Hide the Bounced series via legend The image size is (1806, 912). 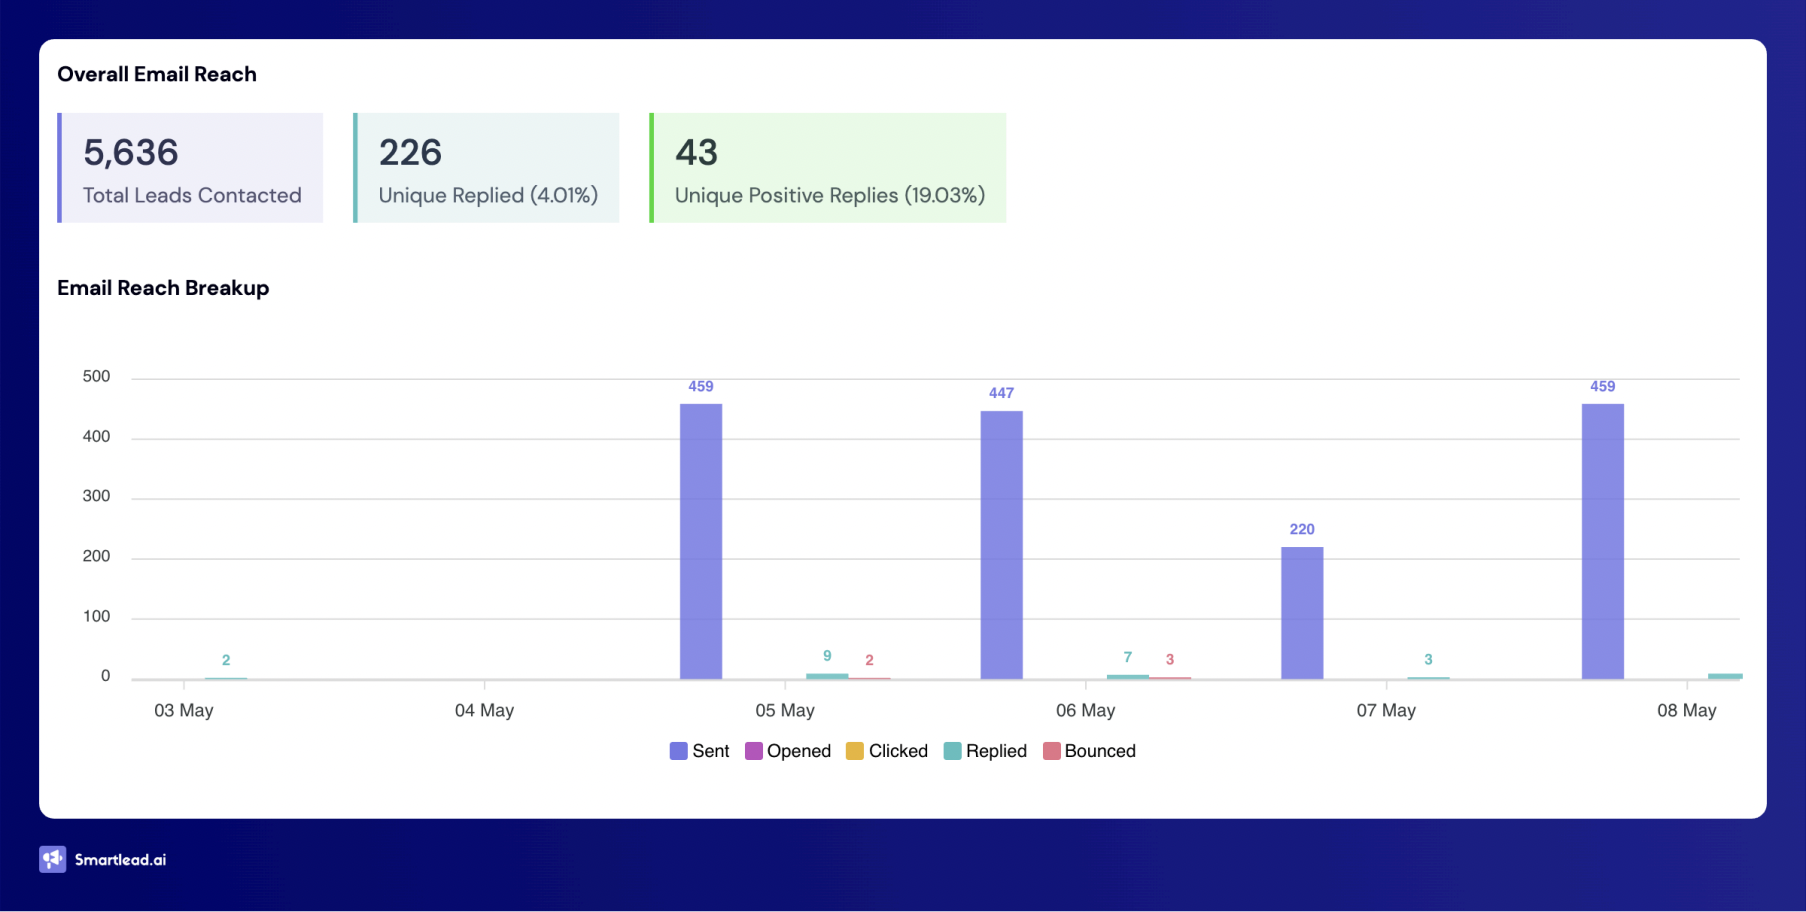1089,751
